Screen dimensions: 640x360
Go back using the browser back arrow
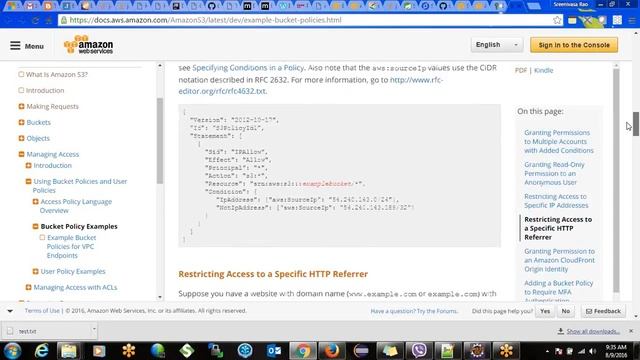tap(9, 20)
